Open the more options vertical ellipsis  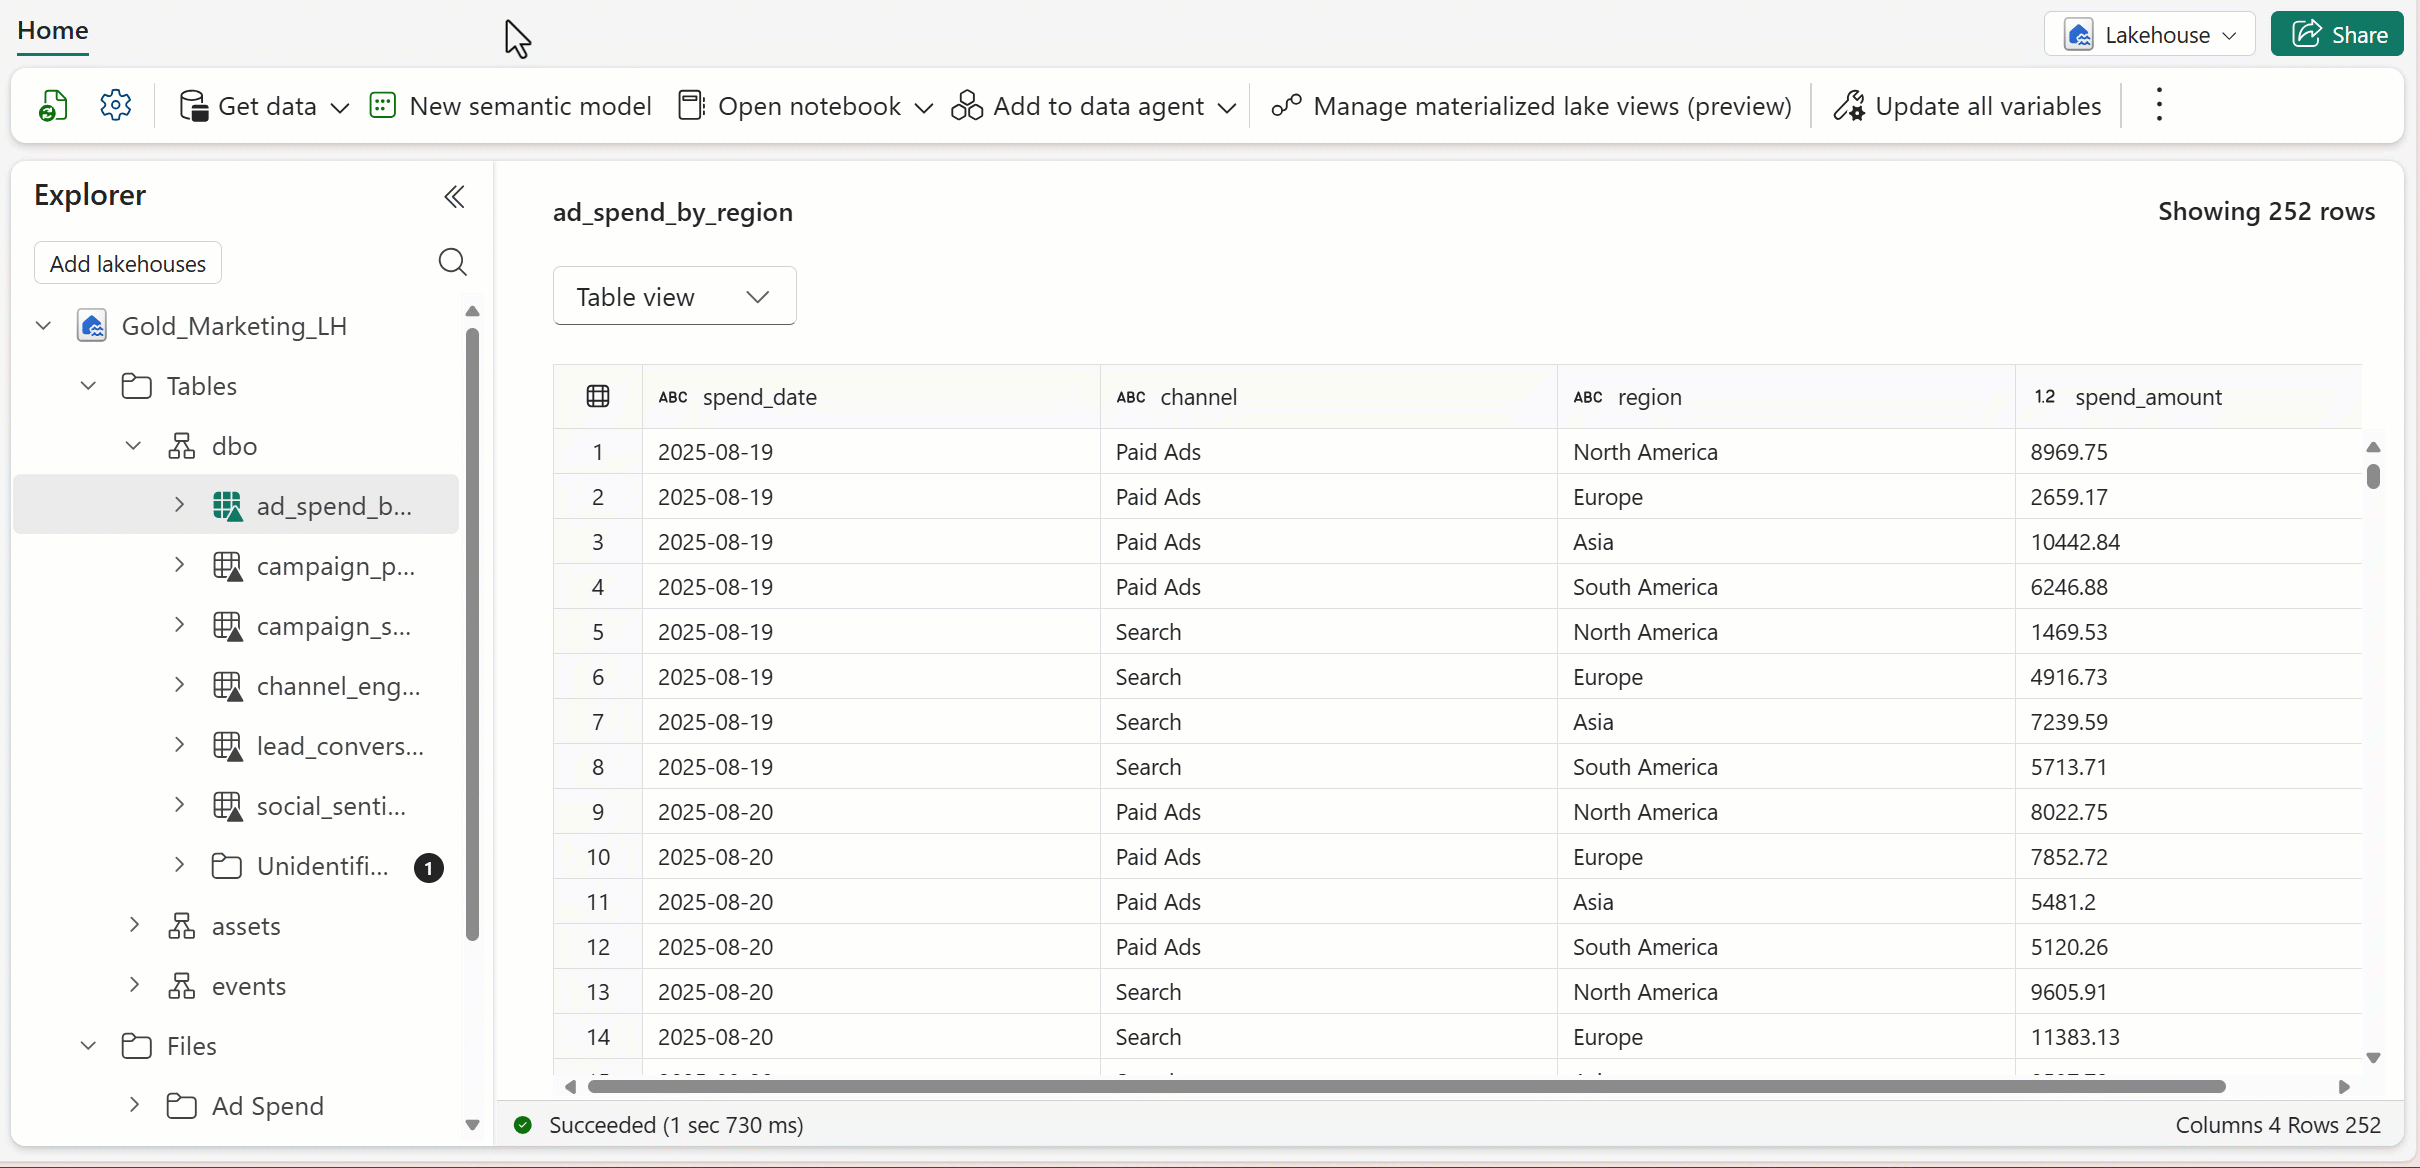click(2159, 105)
